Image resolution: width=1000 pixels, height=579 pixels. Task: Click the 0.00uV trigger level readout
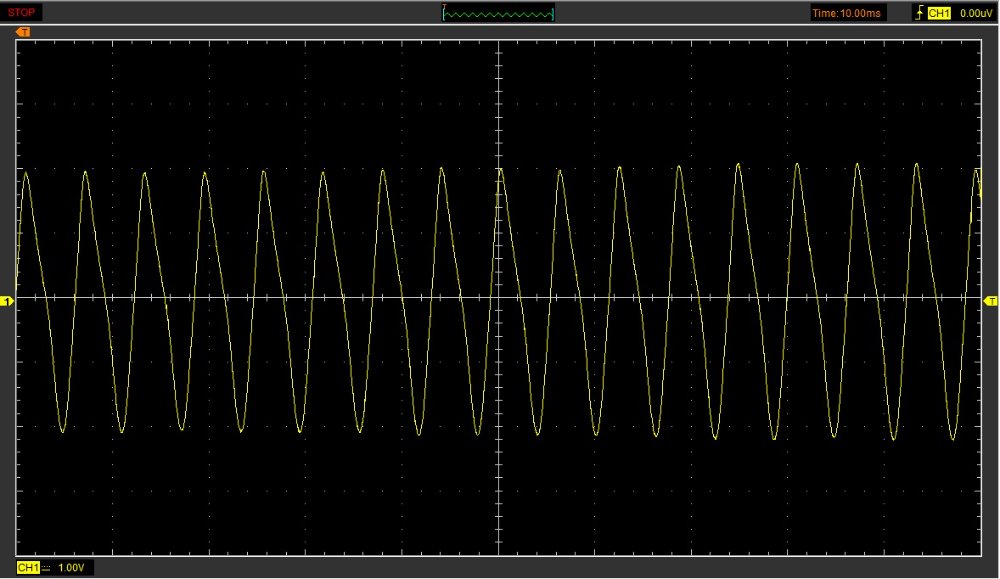pyautogui.click(x=976, y=12)
